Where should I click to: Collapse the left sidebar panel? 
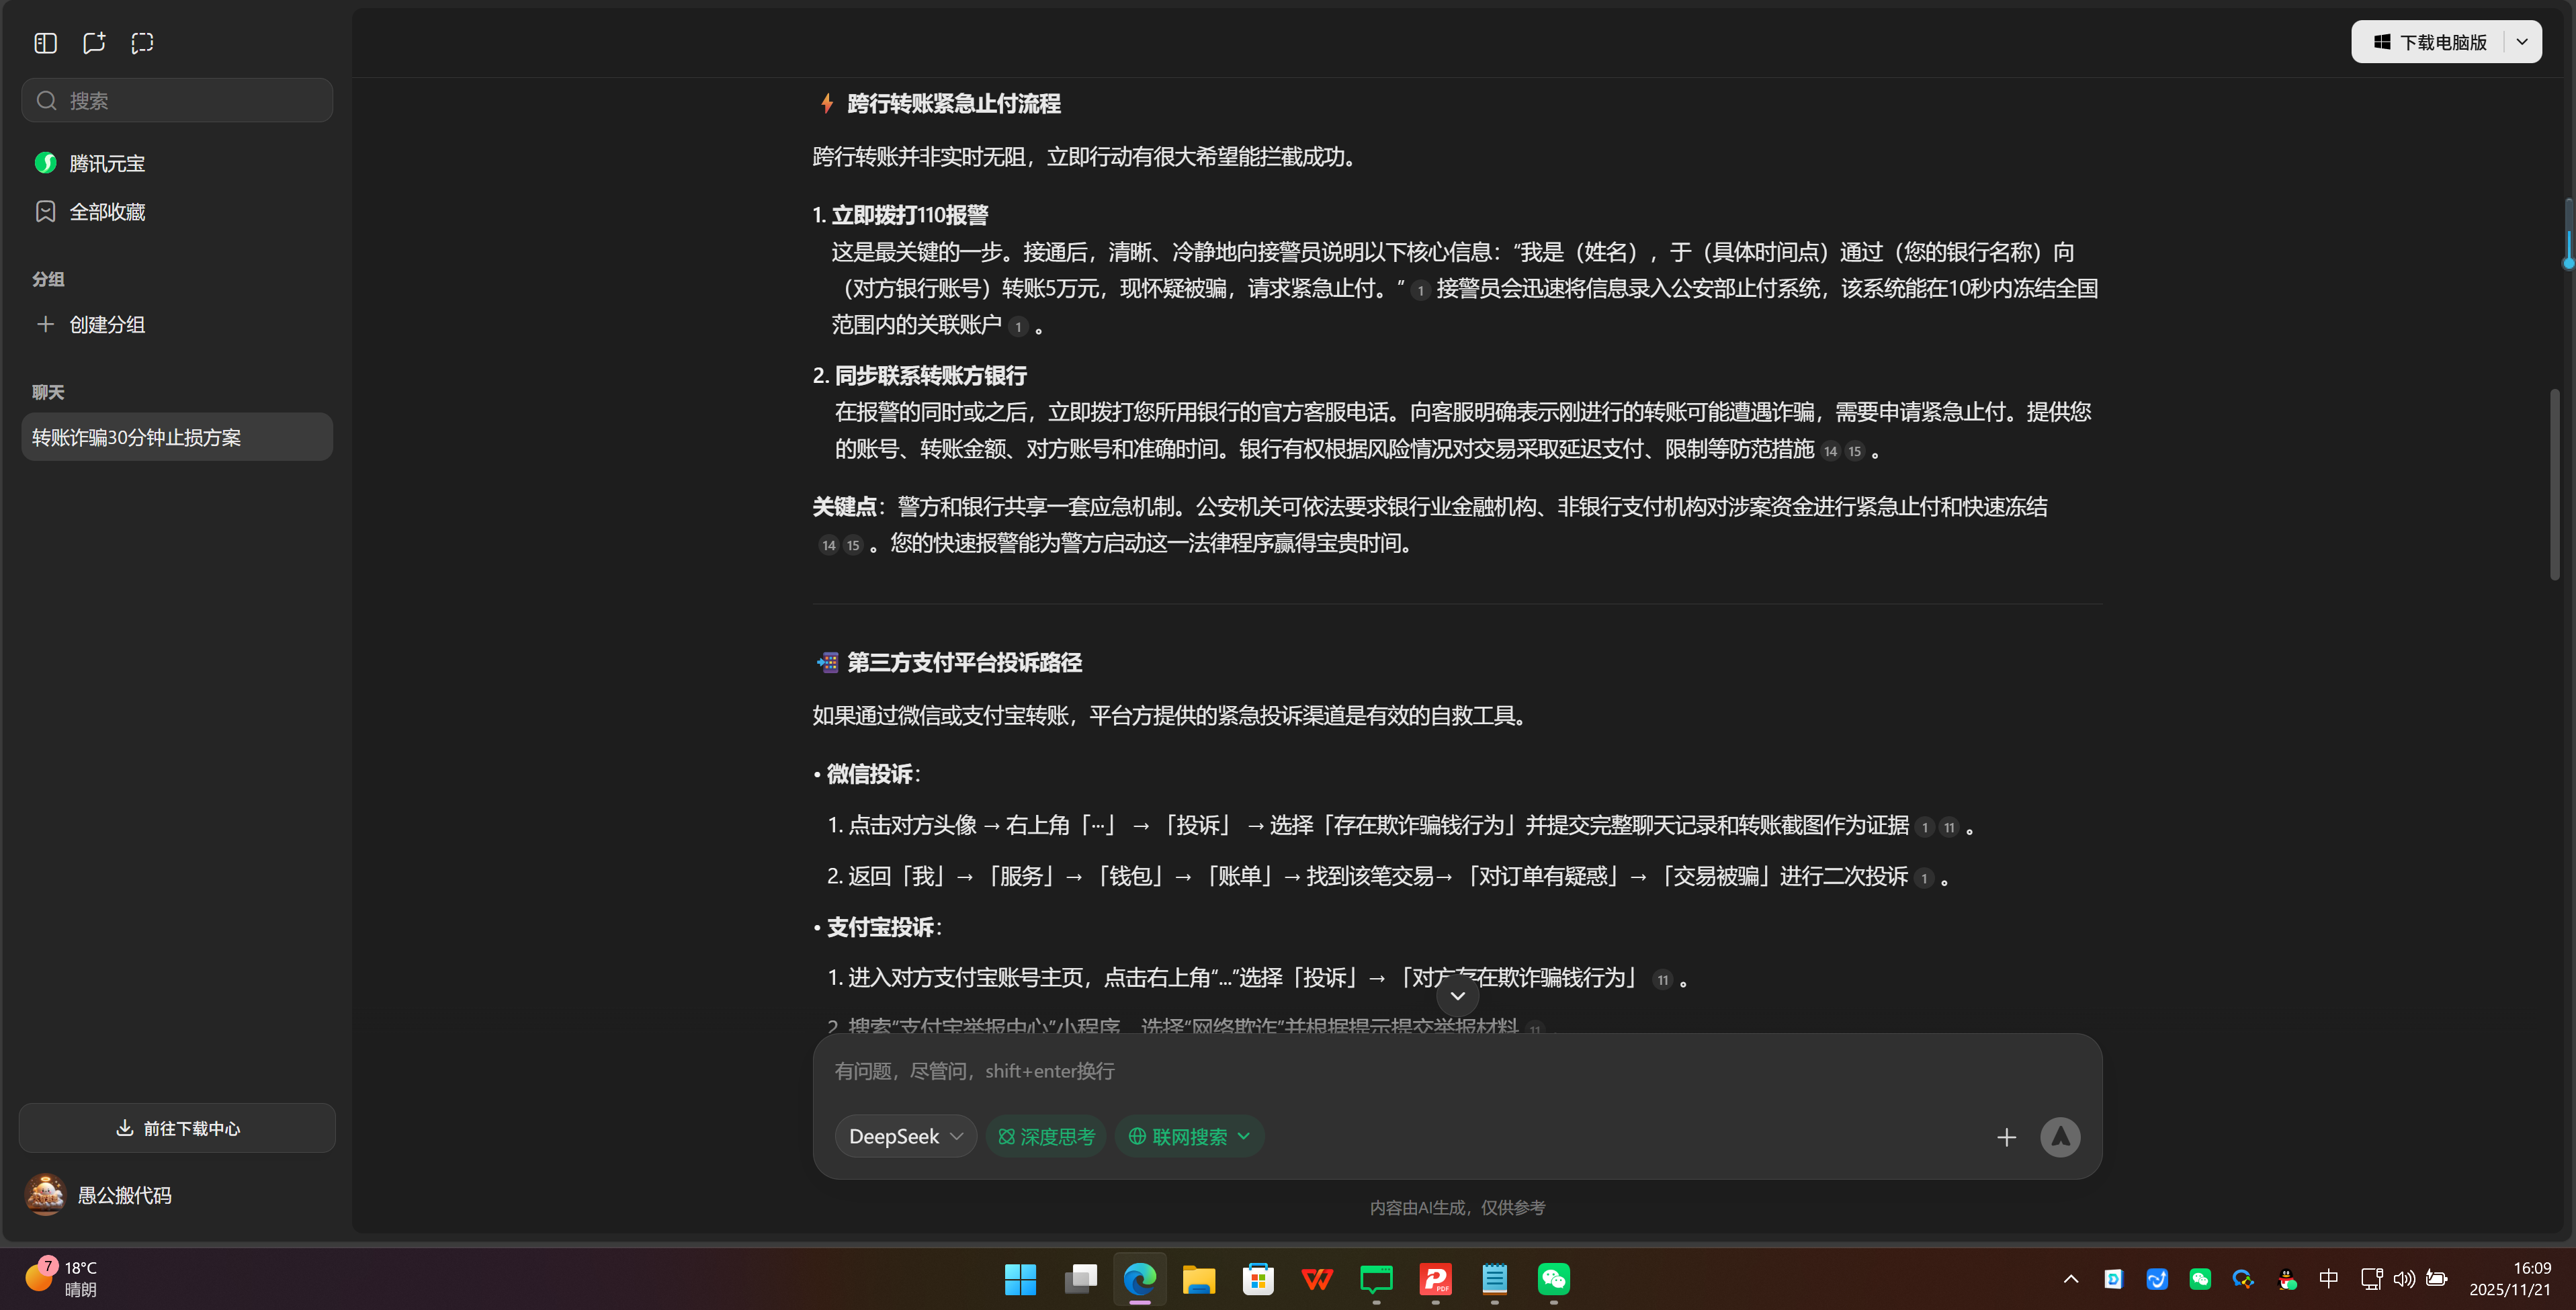(x=45, y=43)
